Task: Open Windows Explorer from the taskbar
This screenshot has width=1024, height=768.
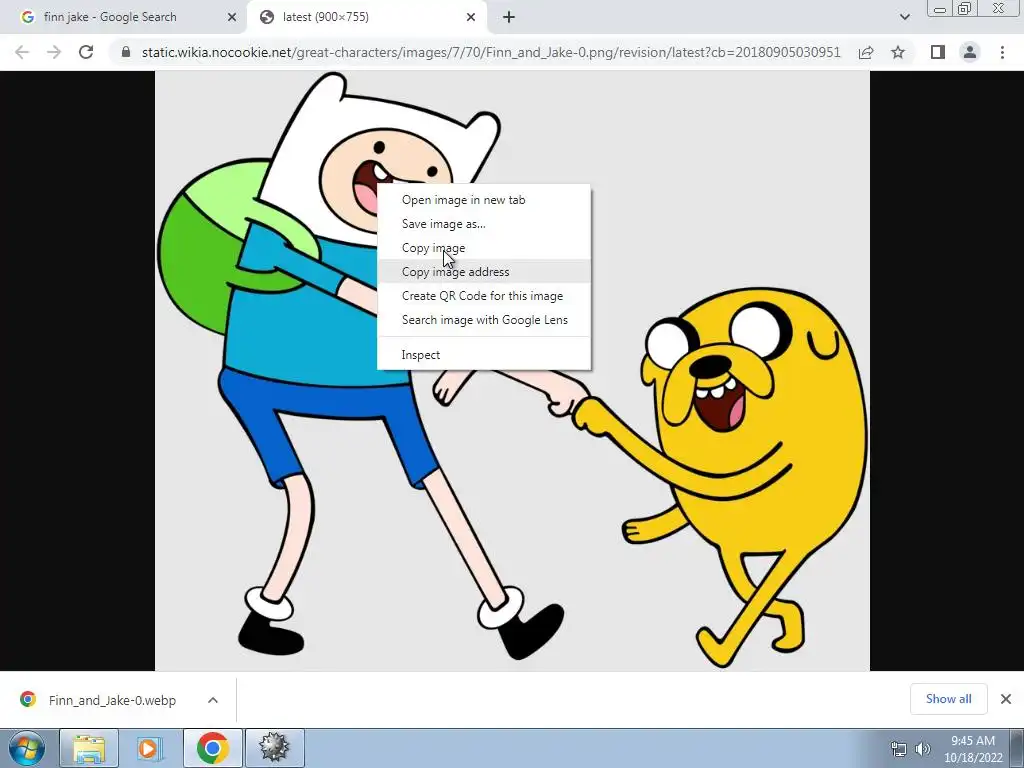Action: pyautogui.click(x=89, y=748)
